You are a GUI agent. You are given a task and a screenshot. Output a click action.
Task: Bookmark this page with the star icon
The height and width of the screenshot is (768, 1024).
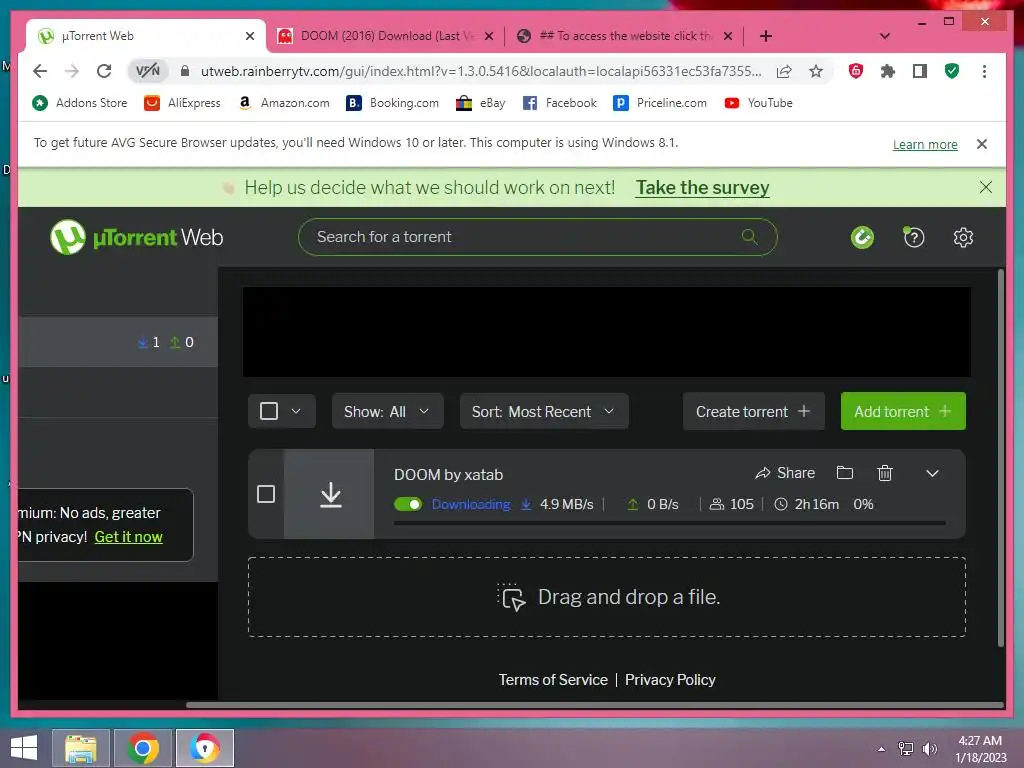pos(816,71)
